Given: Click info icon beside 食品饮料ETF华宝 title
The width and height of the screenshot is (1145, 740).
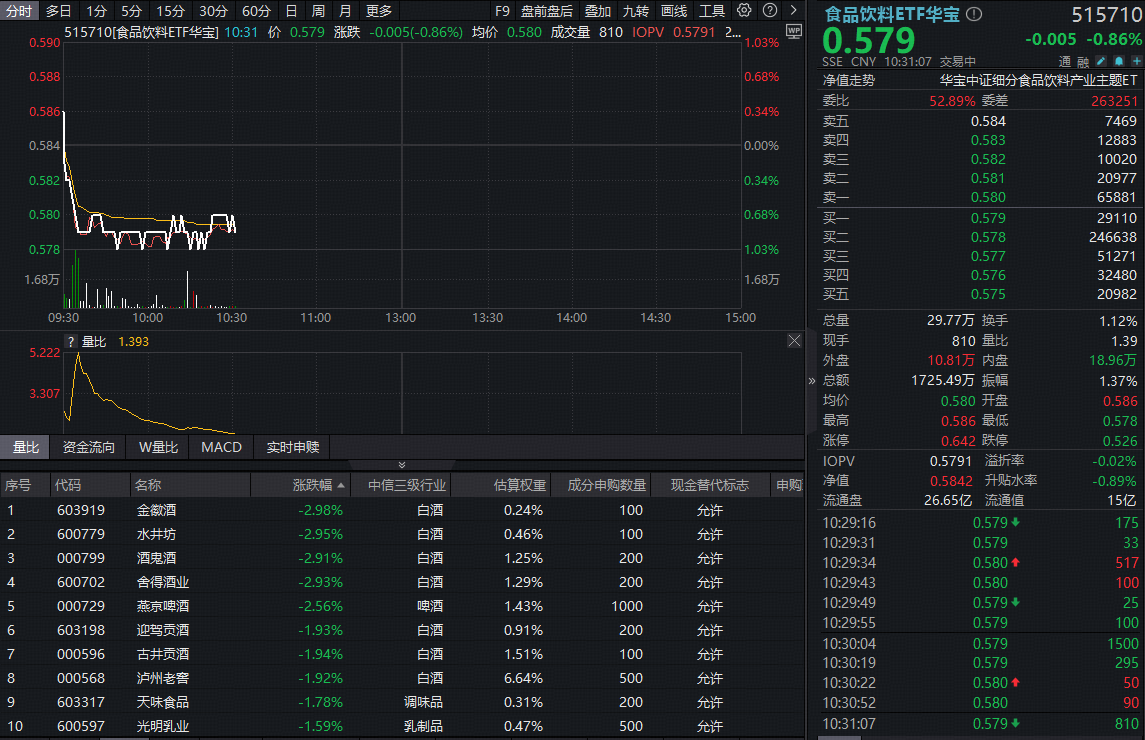Looking at the screenshot, I should (975, 15).
